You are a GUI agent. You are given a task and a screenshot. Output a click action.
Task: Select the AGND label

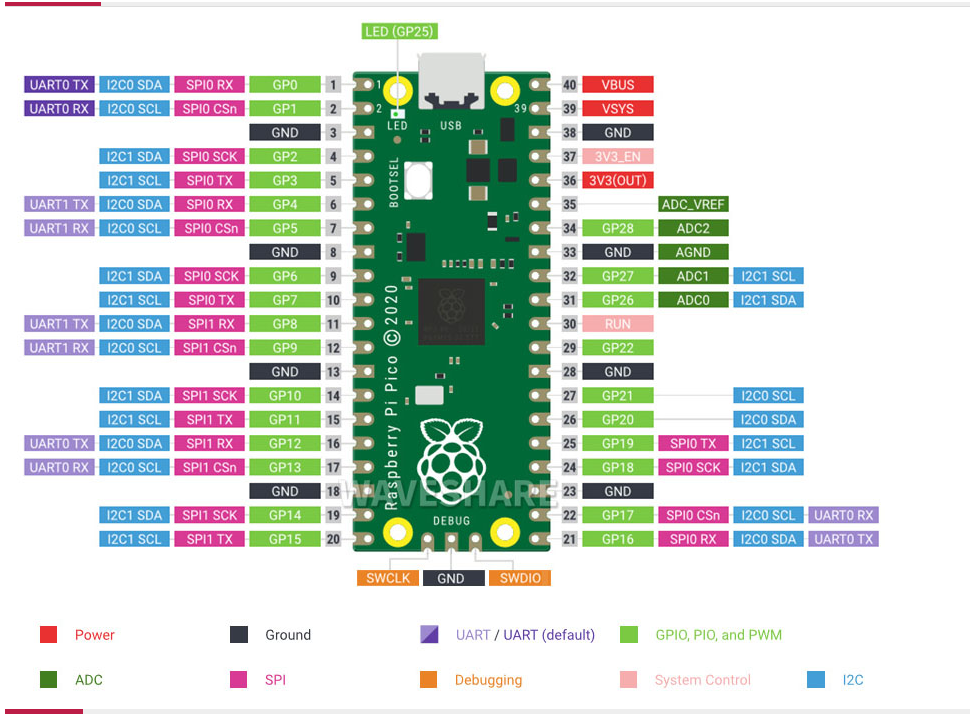click(x=693, y=252)
